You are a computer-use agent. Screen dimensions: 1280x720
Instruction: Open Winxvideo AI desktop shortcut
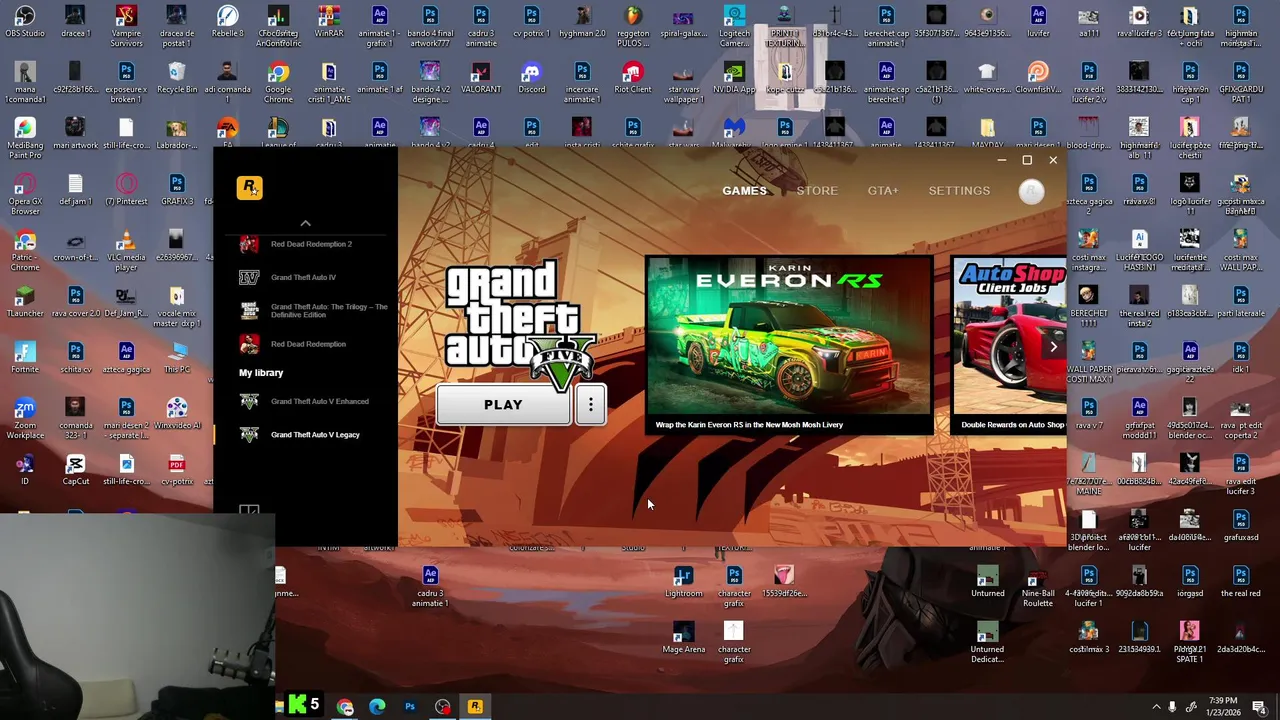pyautogui.click(x=177, y=414)
